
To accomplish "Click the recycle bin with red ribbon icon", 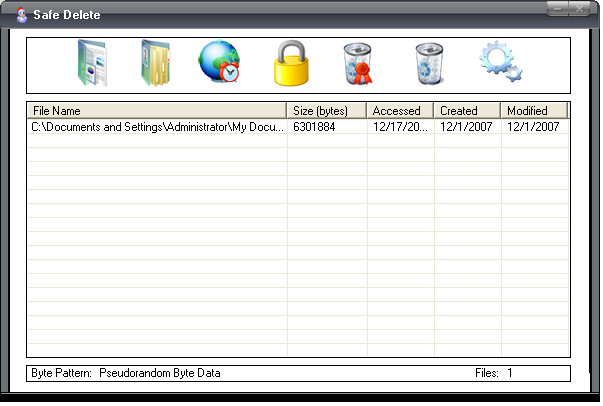I will point(358,63).
